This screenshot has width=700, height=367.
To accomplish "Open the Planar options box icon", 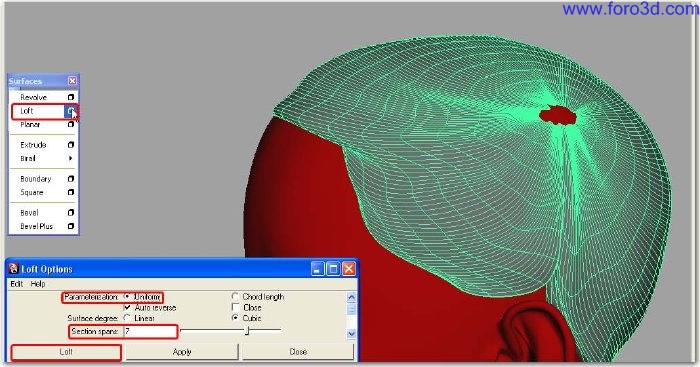I will pos(71,125).
